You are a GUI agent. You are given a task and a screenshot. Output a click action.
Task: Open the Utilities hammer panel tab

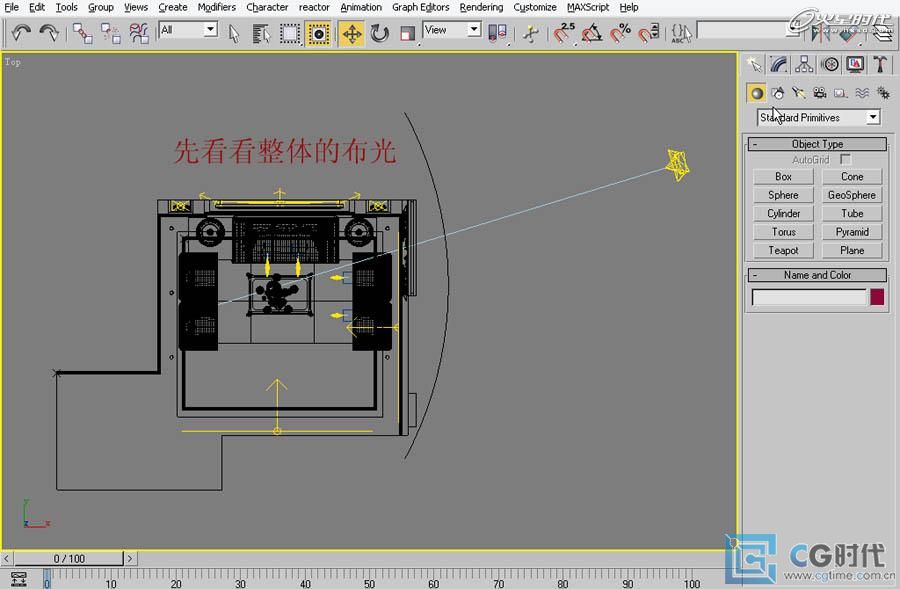coord(880,64)
